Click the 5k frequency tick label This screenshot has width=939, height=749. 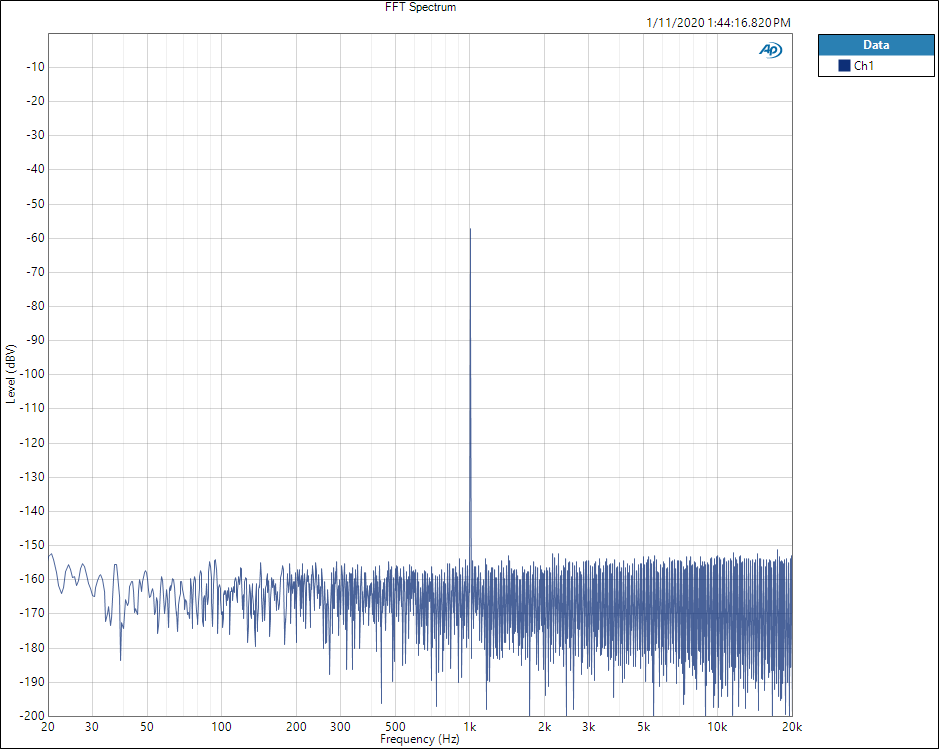643,727
